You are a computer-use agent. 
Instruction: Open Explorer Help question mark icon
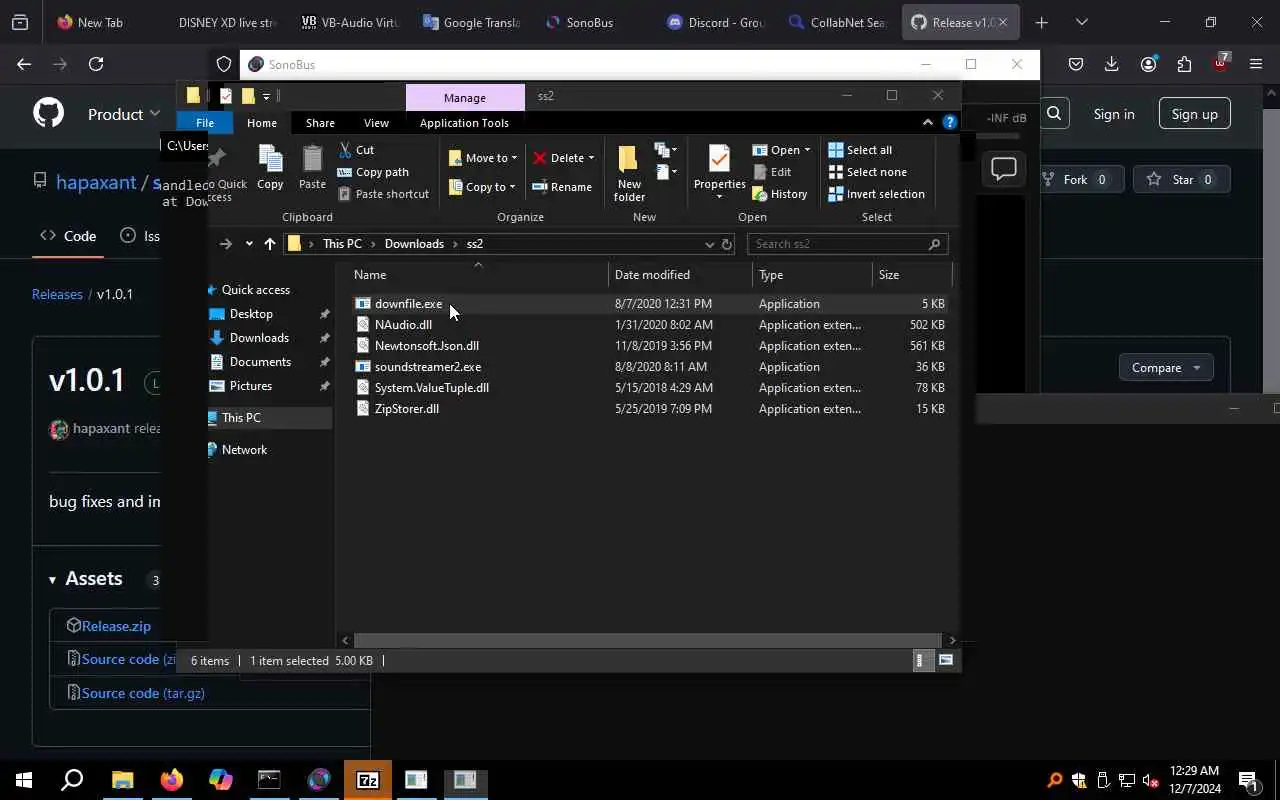pos(950,122)
